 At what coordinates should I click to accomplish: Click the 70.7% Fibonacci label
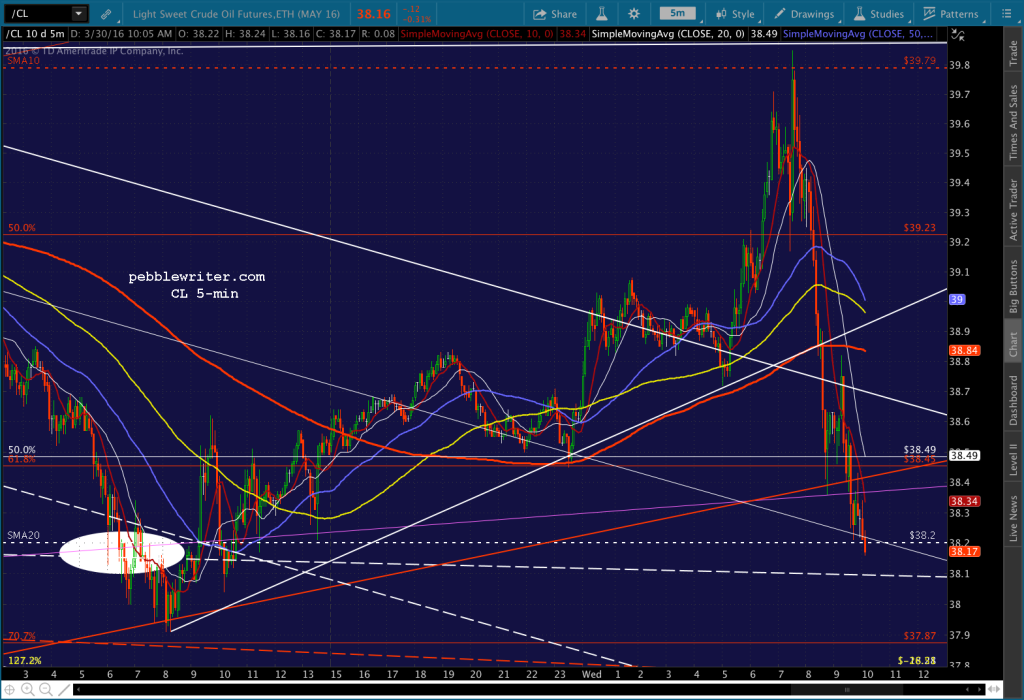point(22,636)
